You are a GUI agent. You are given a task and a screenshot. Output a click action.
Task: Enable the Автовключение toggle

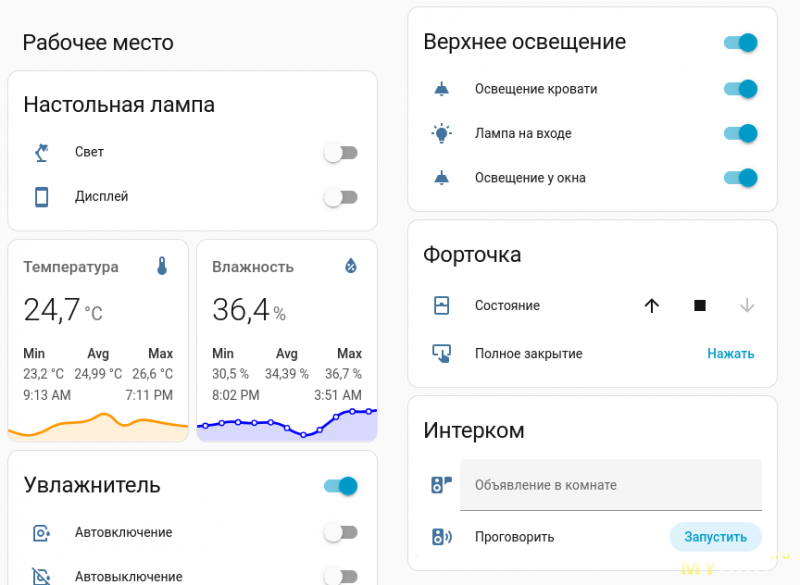click(x=340, y=533)
